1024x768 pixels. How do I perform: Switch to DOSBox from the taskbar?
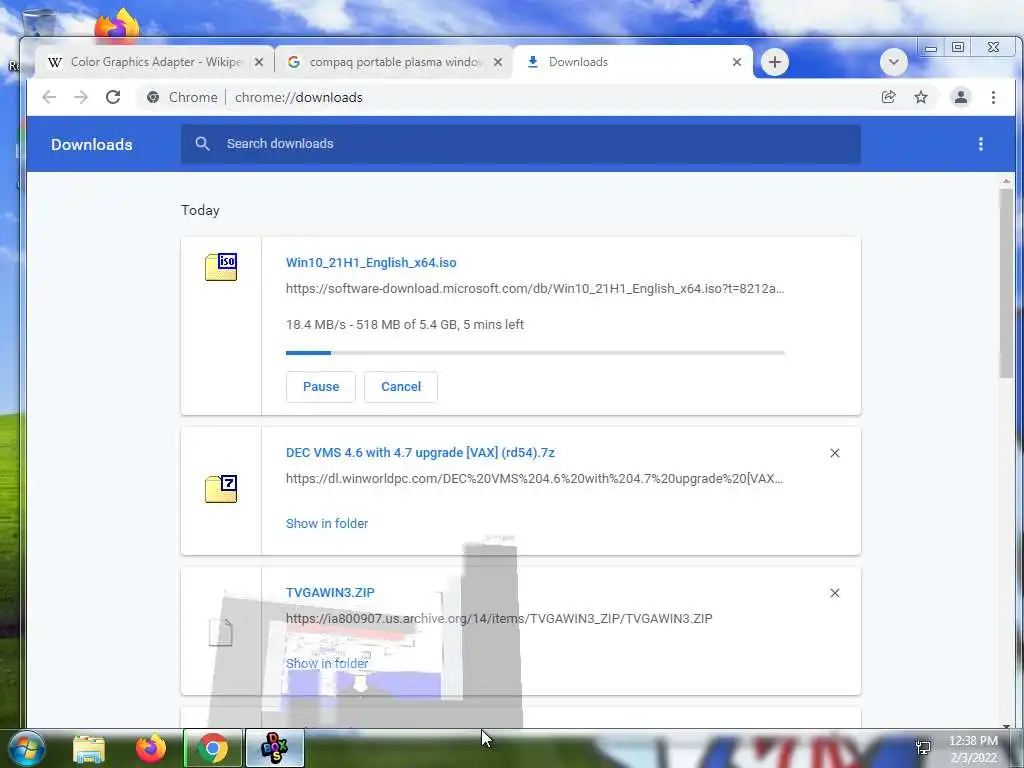(274, 748)
